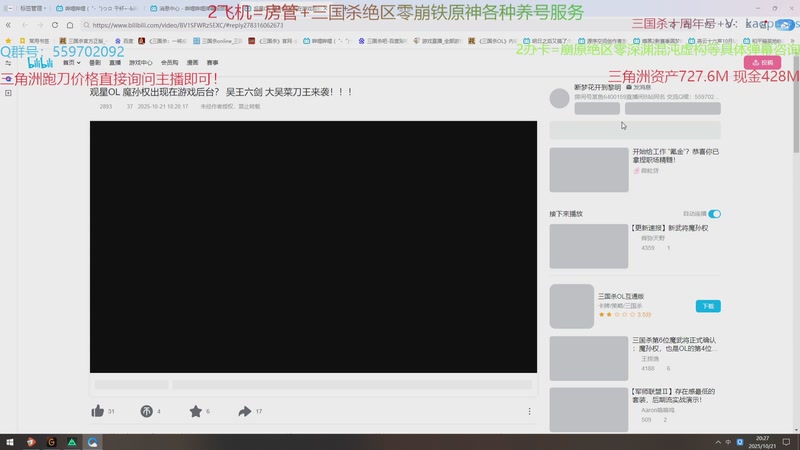The height and width of the screenshot is (450, 800).
Task: Favorite the video with the star icon
Action: point(195,411)
